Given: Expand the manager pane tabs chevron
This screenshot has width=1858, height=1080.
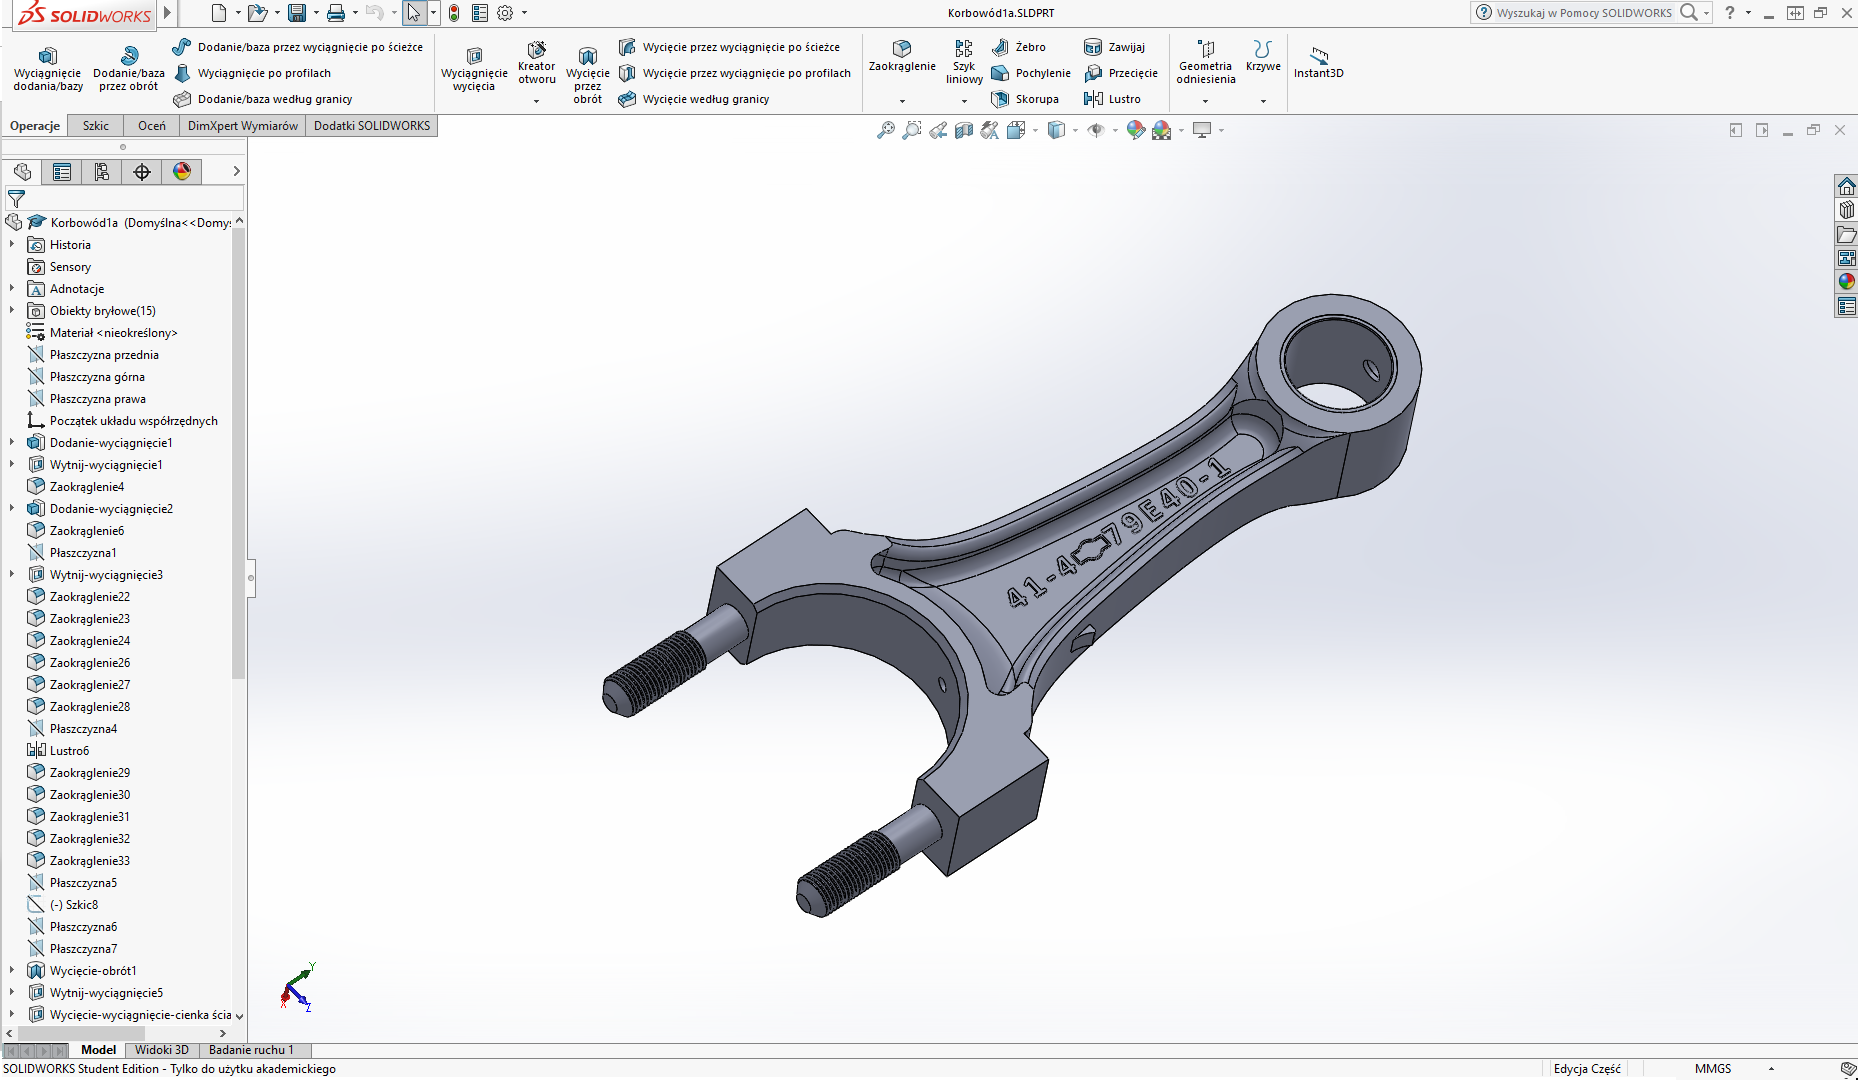Looking at the screenshot, I should (236, 172).
